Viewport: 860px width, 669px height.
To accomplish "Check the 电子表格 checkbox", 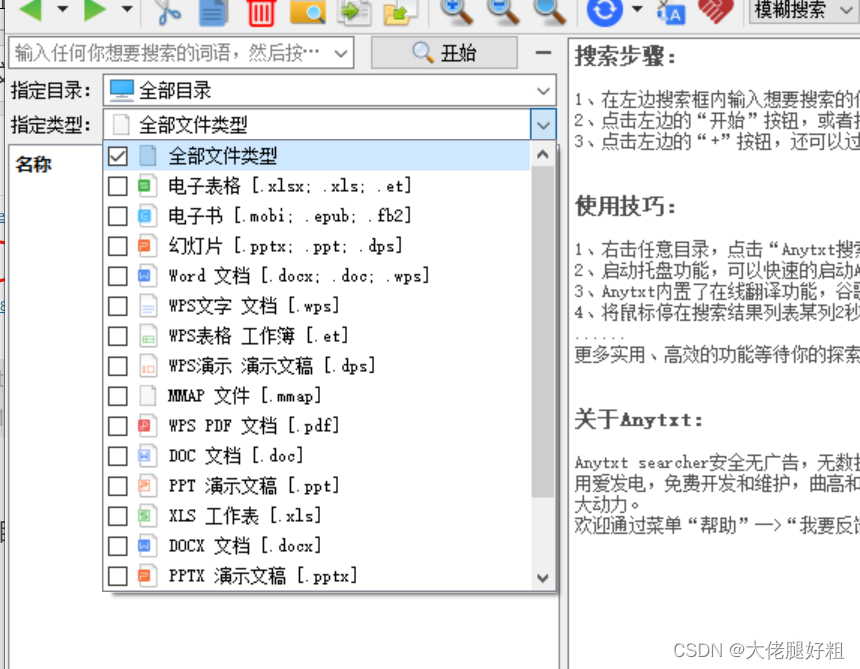I will (118, 186).
